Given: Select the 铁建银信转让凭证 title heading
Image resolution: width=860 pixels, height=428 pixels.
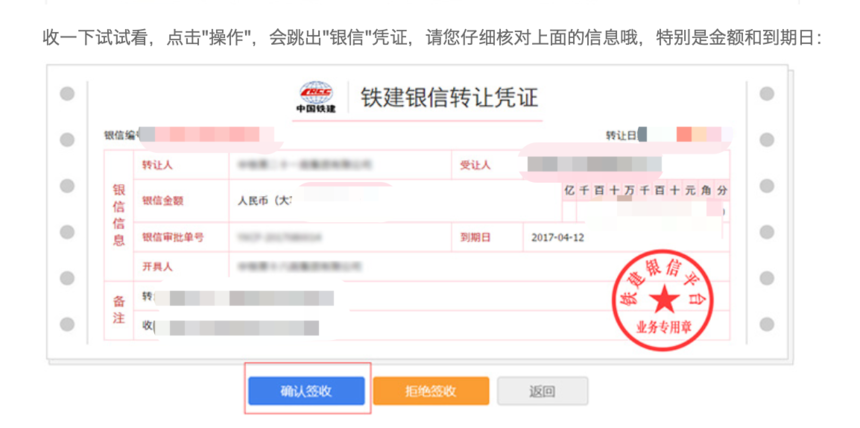Looking at the screenshot, I should click(449, 97).
